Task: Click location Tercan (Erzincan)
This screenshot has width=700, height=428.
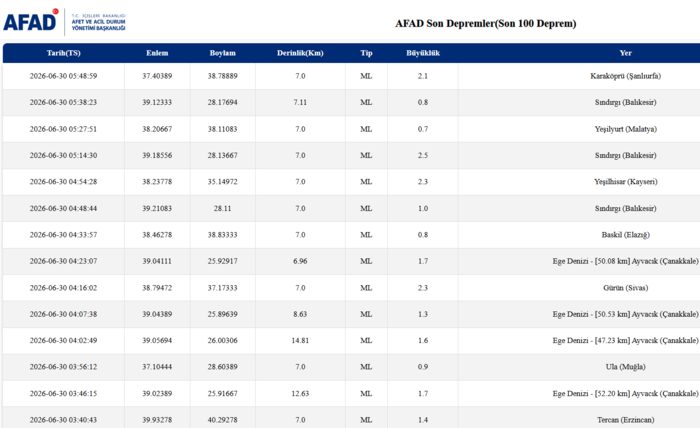Action: (x=625, y=420)
